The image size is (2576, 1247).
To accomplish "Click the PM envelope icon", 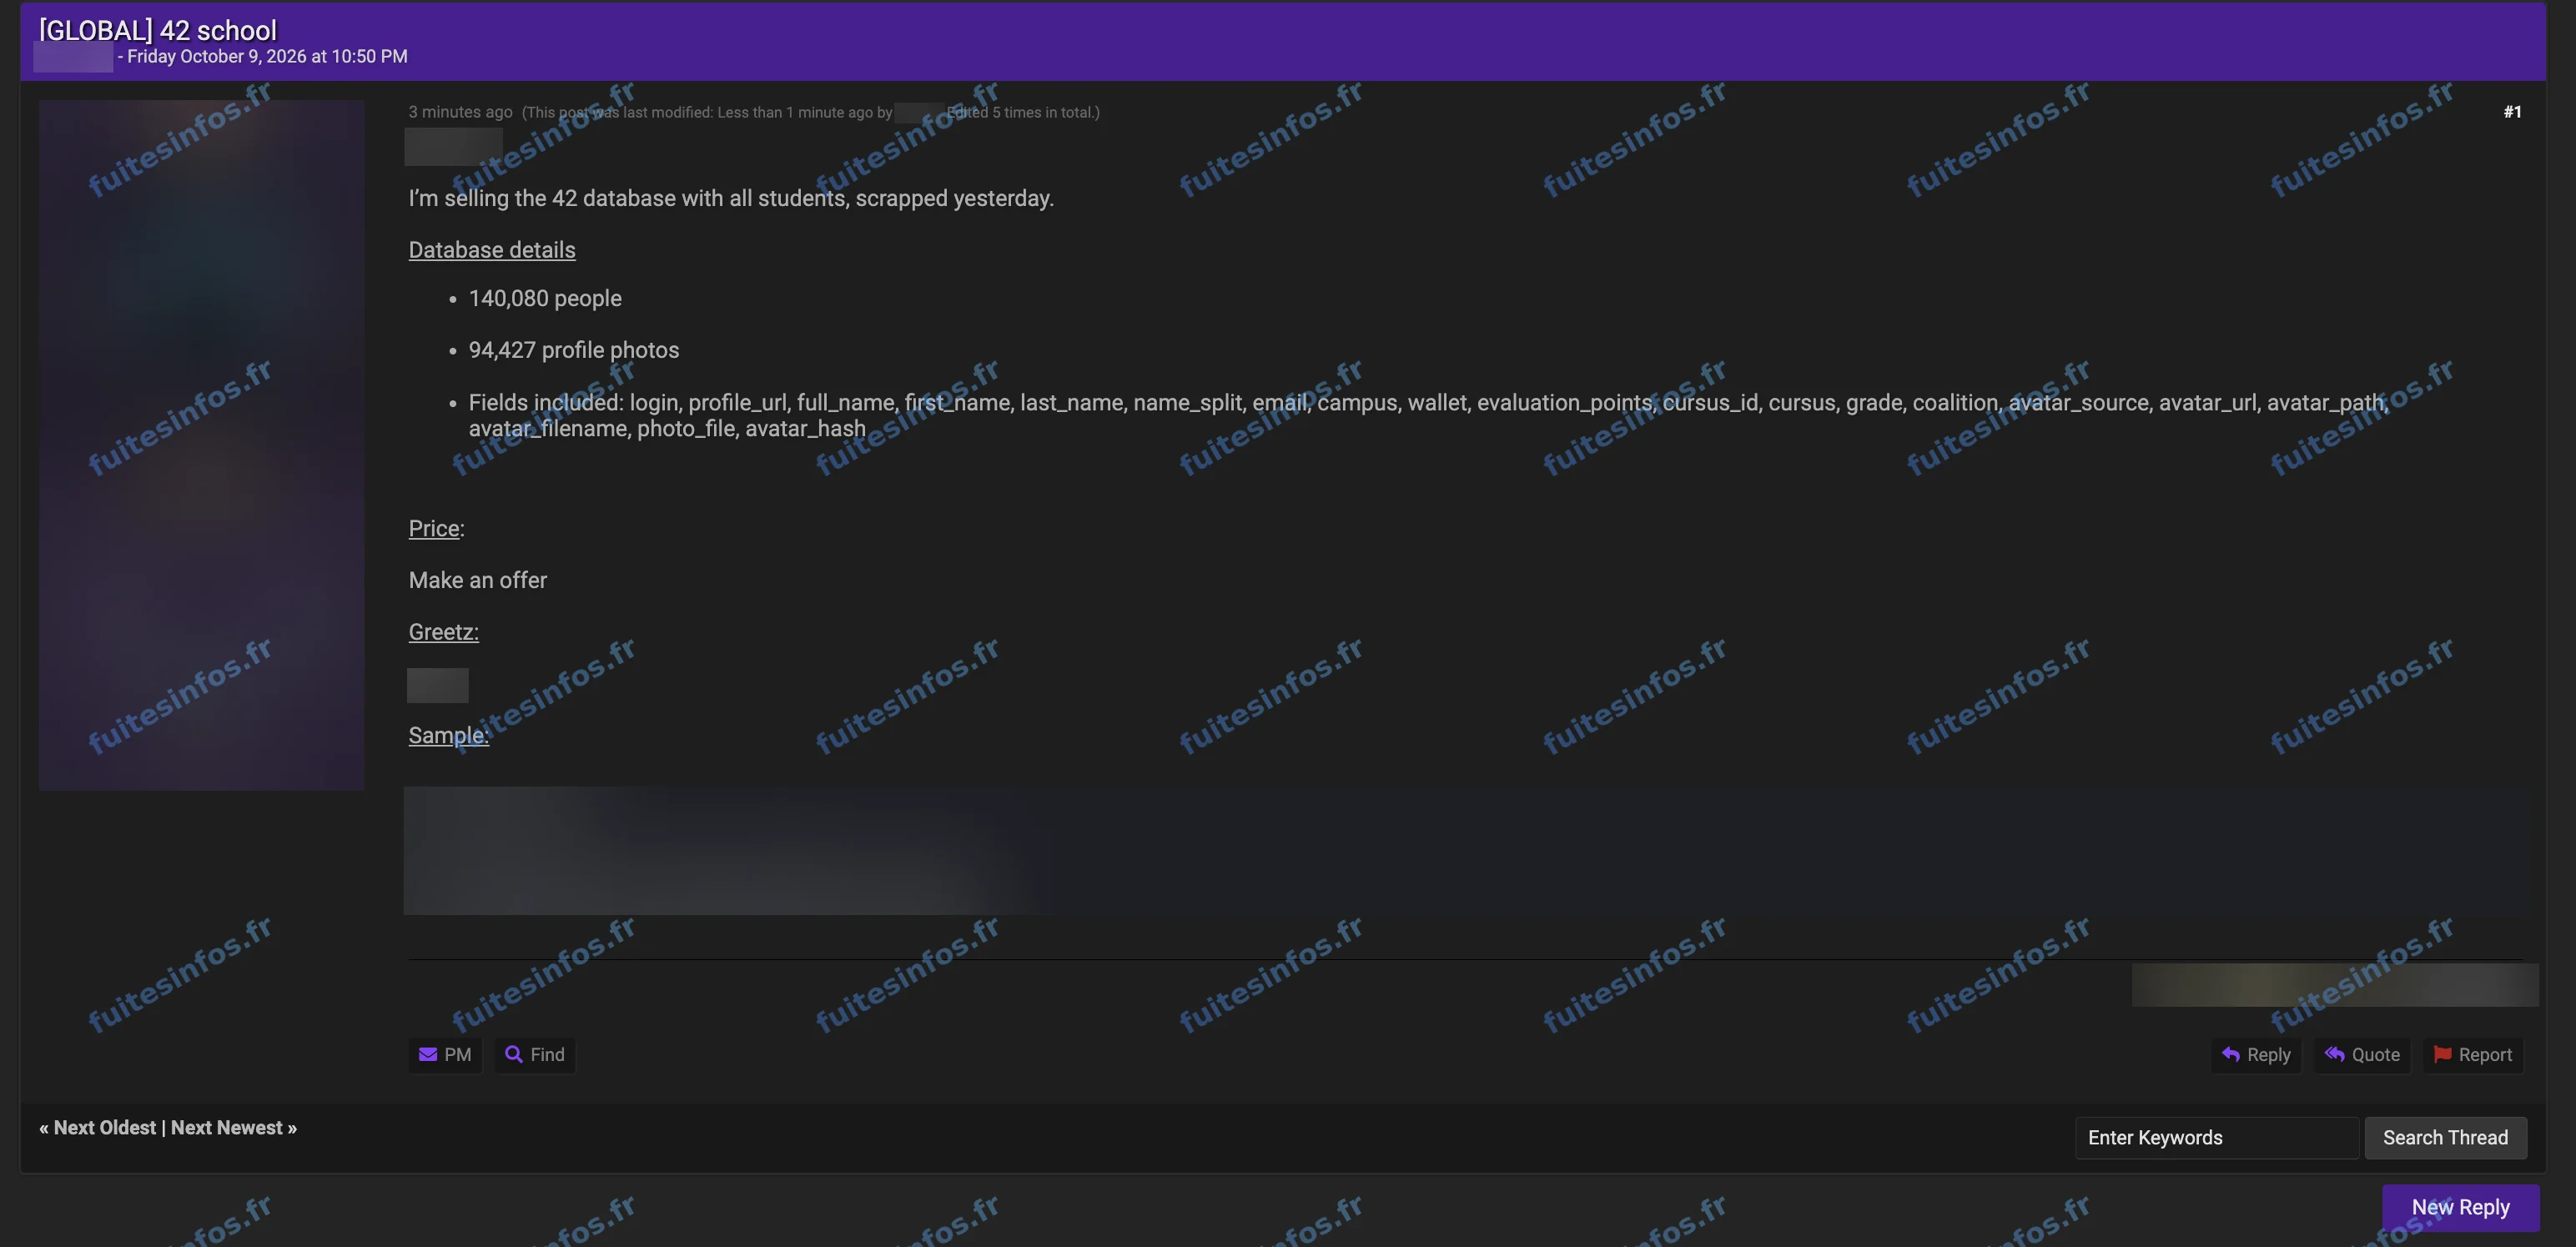I will coord(427,1054).
